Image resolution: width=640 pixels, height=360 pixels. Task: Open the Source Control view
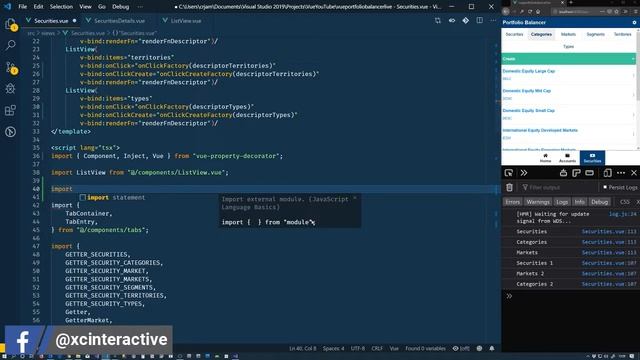[x=11, y=67]
